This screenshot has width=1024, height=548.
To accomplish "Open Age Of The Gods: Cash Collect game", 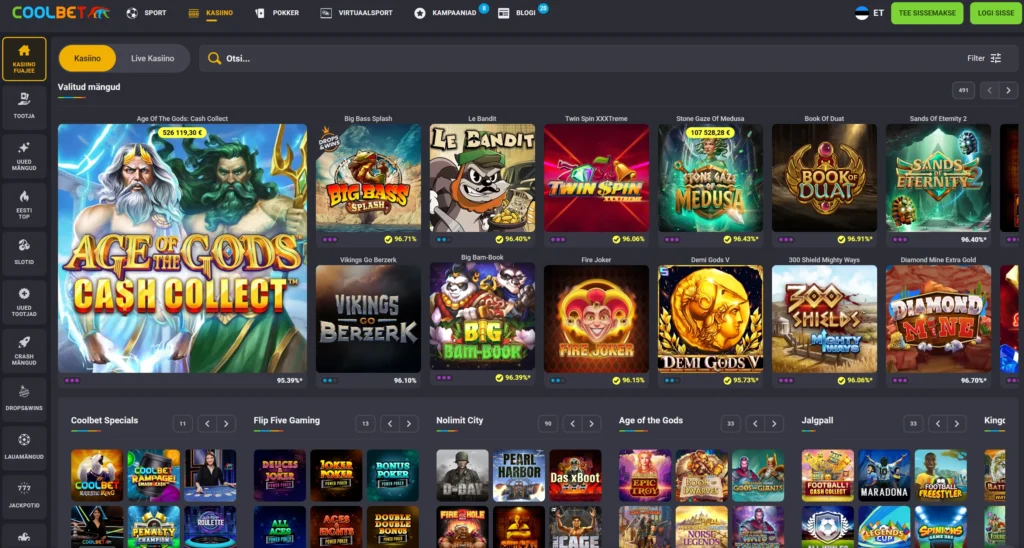I will click(x=182, y=248).
